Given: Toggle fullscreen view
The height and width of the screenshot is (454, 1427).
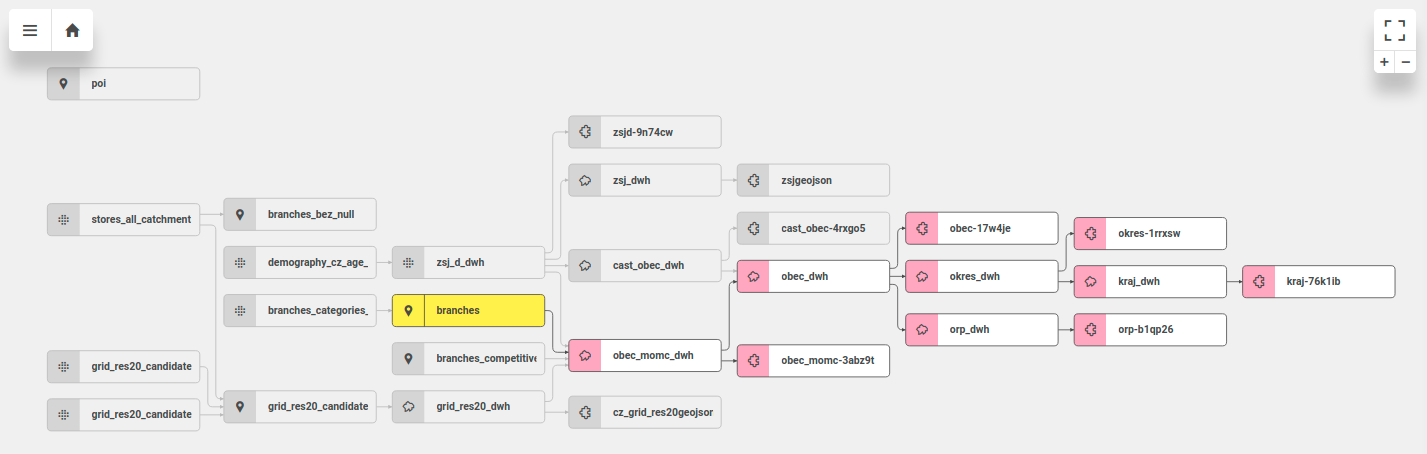Looking at the screenshot, I should (1394, 30).
